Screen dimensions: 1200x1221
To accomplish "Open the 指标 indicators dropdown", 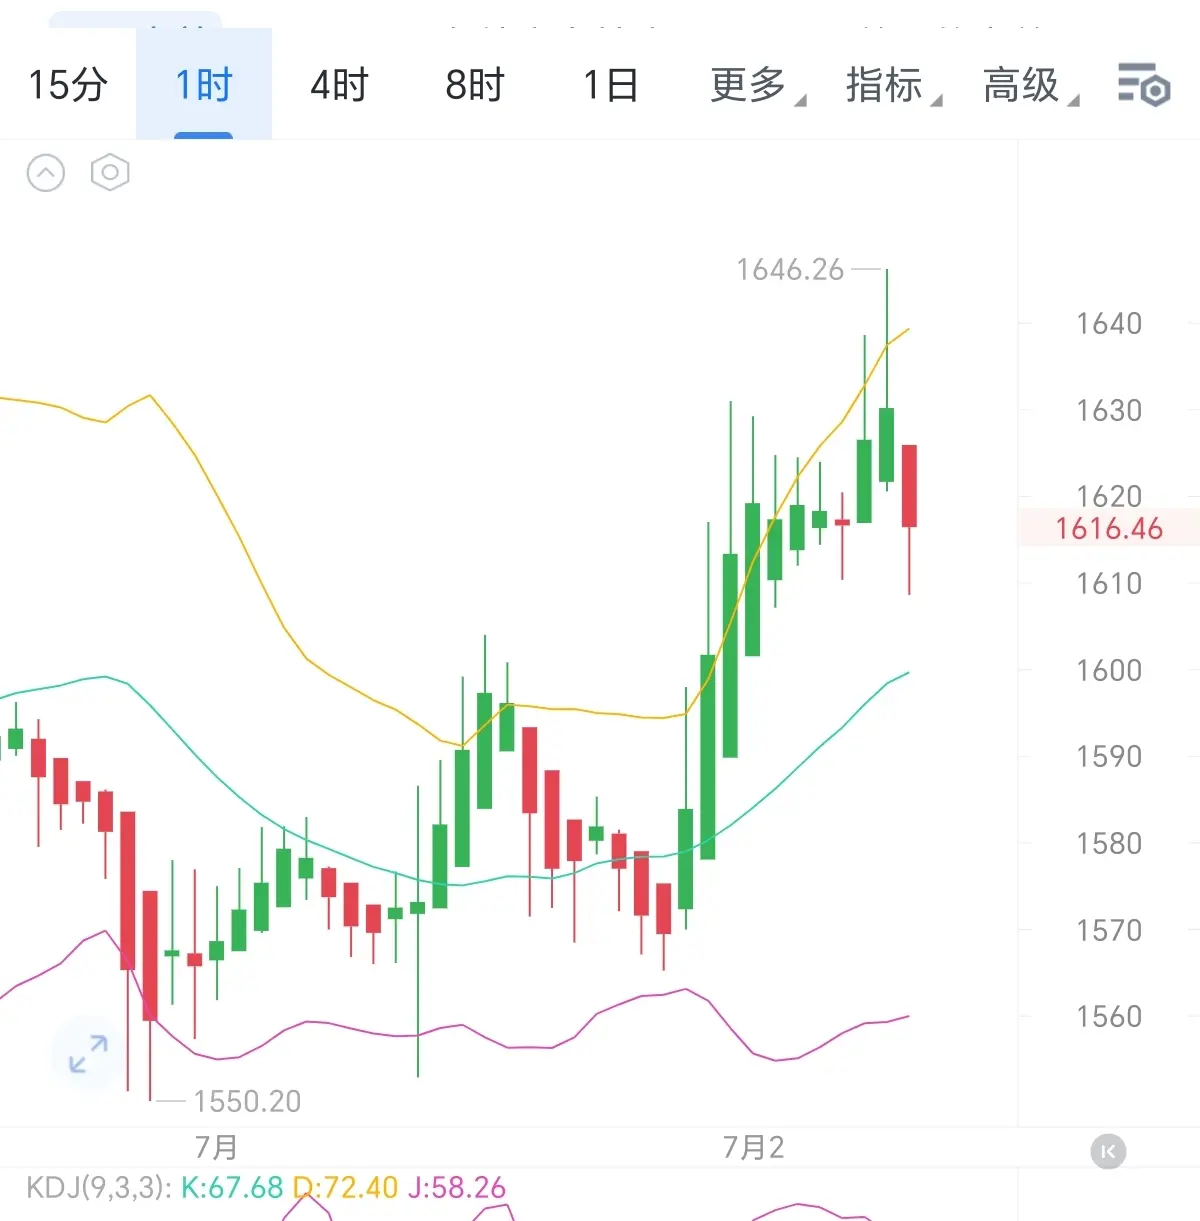I will pos(893,85).
